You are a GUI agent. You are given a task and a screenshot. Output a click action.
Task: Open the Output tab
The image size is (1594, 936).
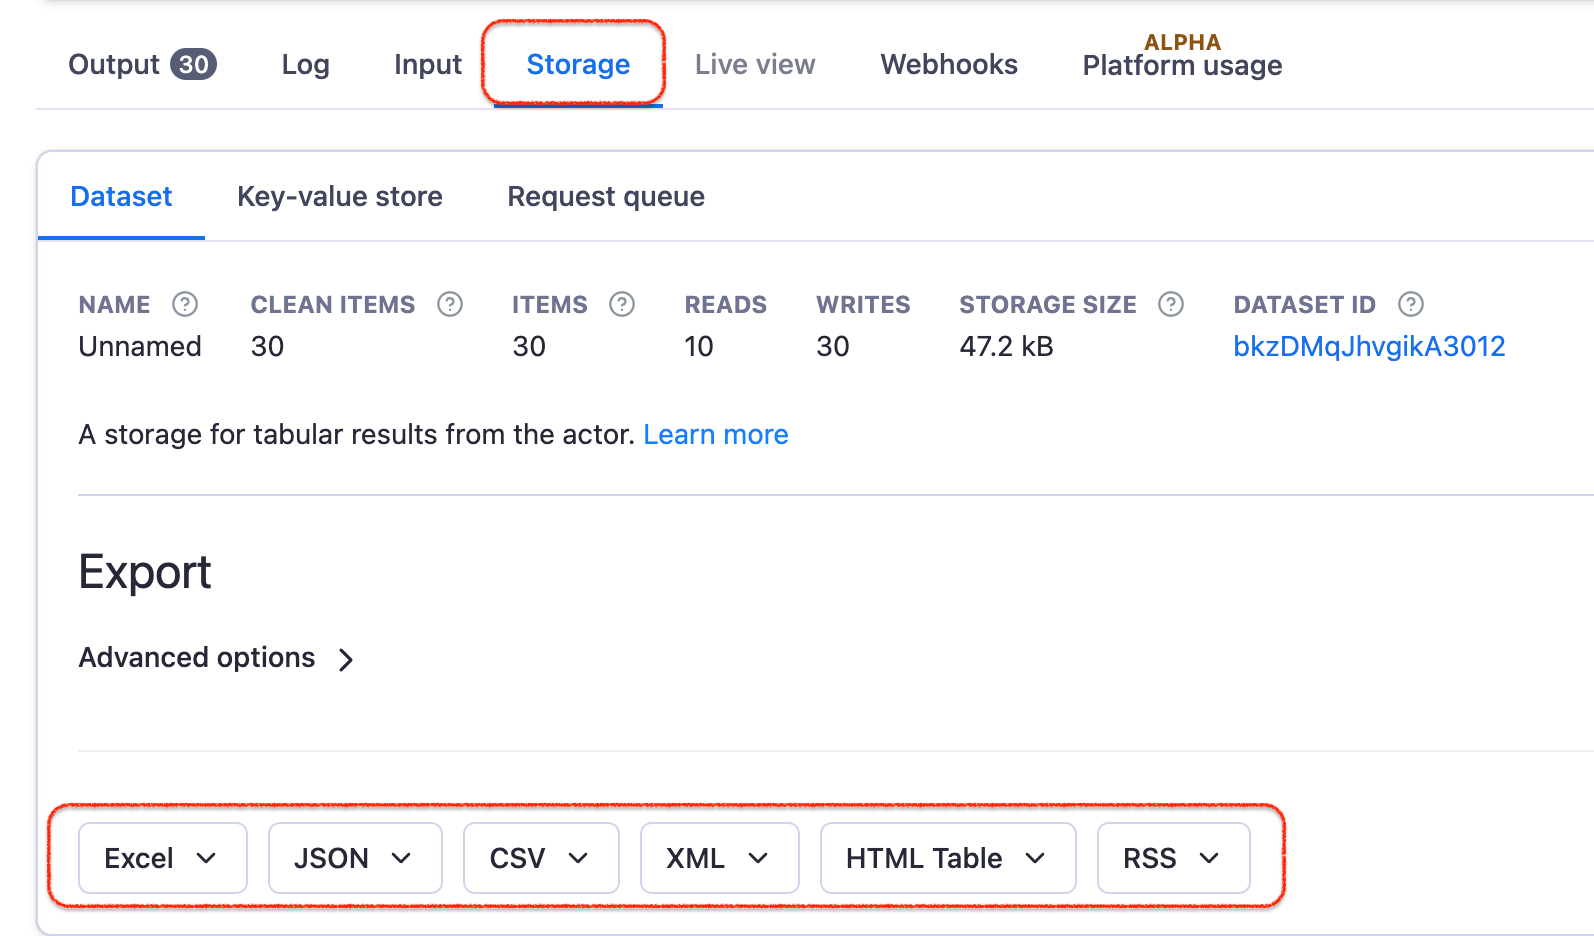(x=142, y=64)
